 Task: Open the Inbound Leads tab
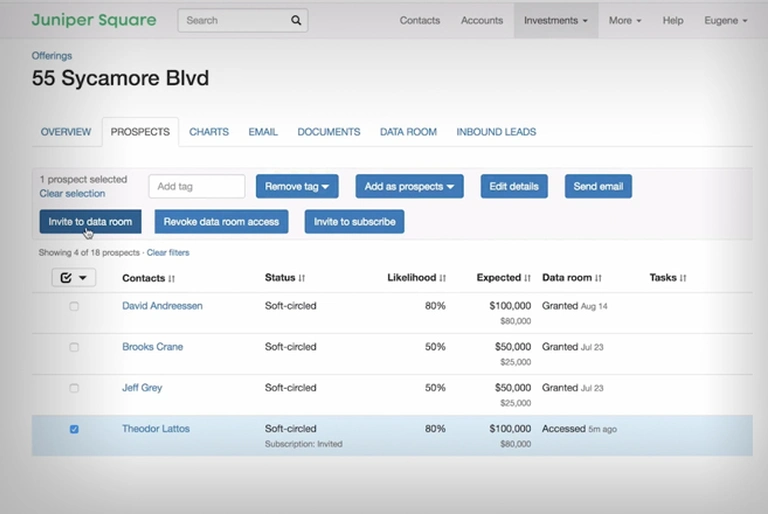click(x=496, y=132)
